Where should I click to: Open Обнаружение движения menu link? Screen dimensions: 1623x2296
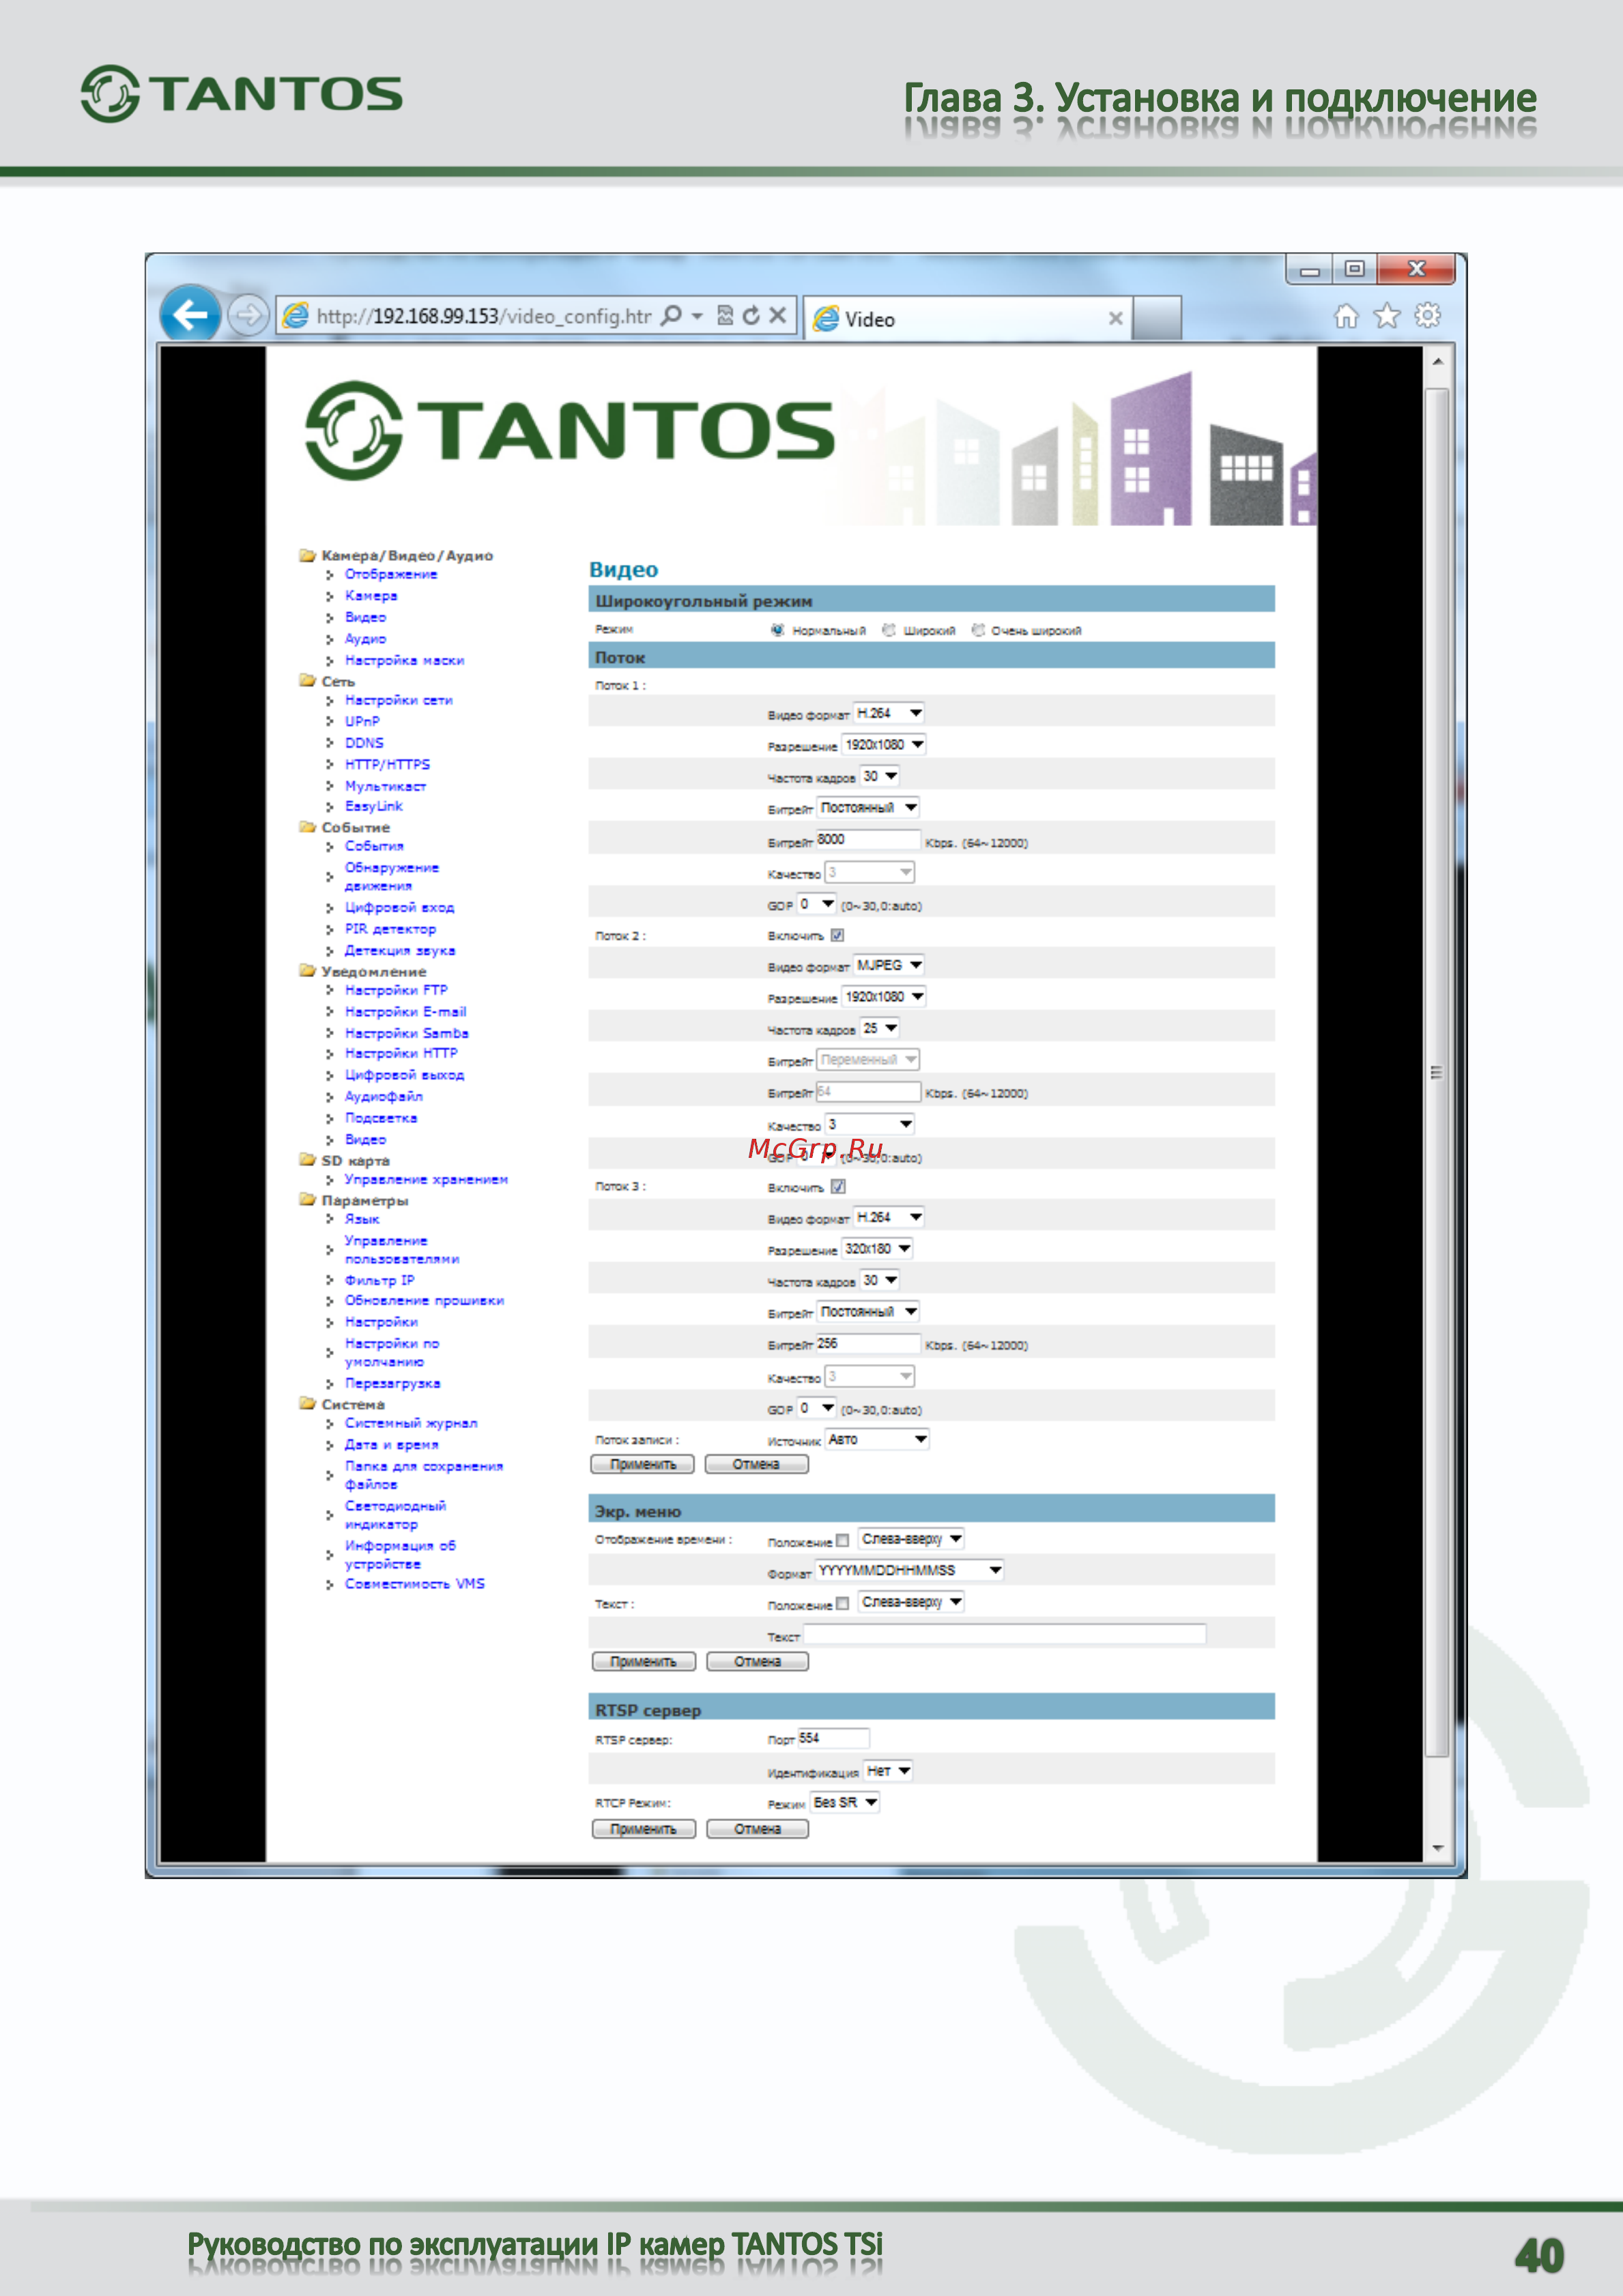point(391,876)
